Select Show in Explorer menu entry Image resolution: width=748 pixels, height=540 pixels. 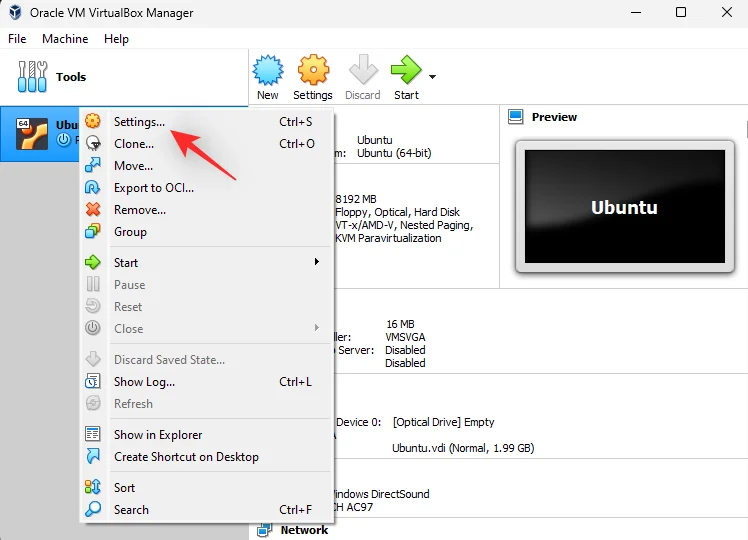click(x=158, y=435)
